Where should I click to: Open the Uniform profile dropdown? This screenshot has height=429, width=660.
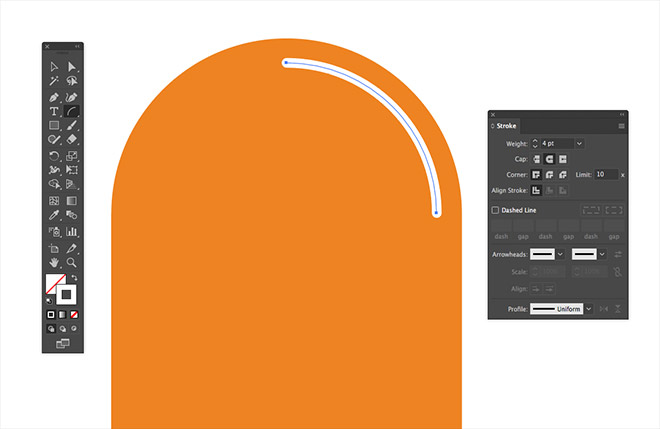589,309
